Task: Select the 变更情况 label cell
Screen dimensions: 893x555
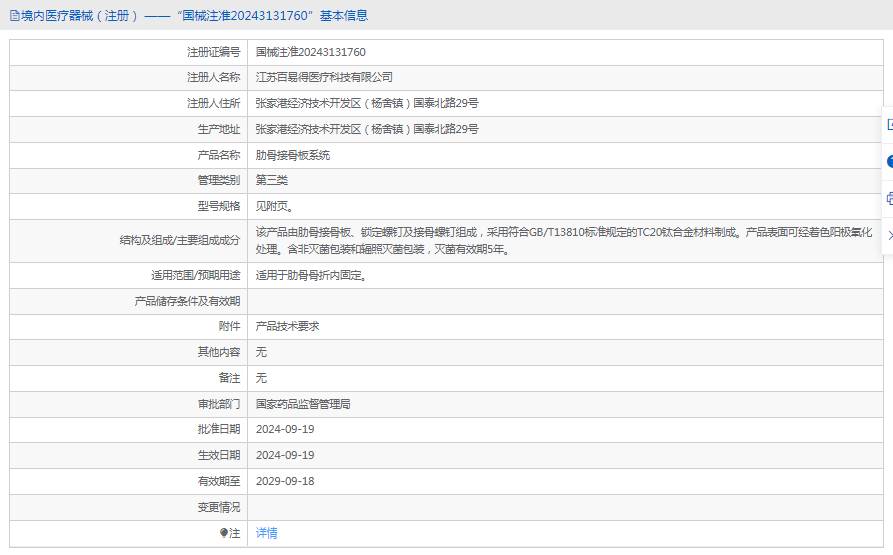Action: click(129, 508)
